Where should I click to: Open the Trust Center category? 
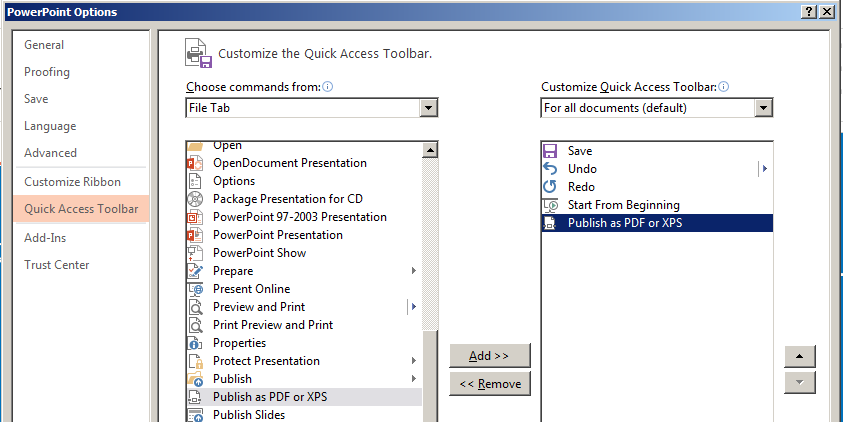click(56, 264)
